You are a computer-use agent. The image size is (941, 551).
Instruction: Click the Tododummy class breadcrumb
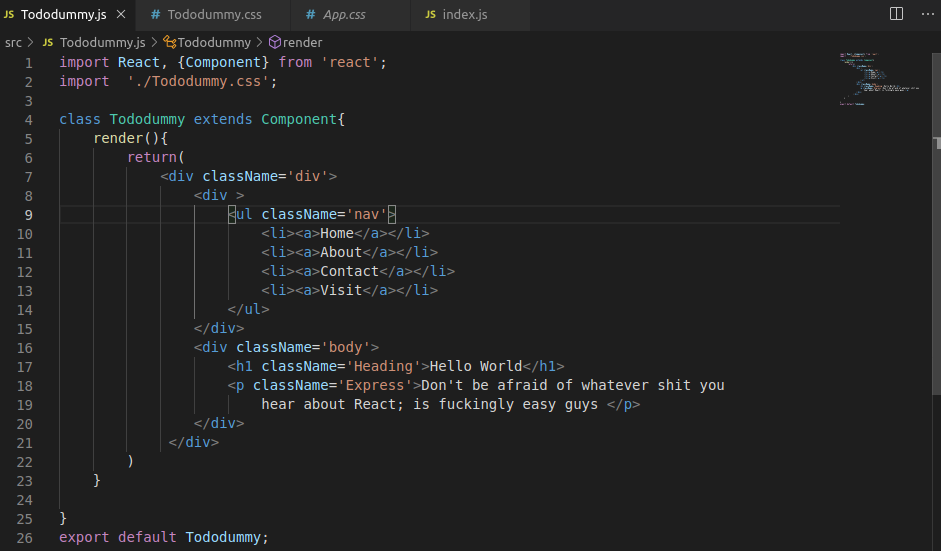(x=214, y=43)
